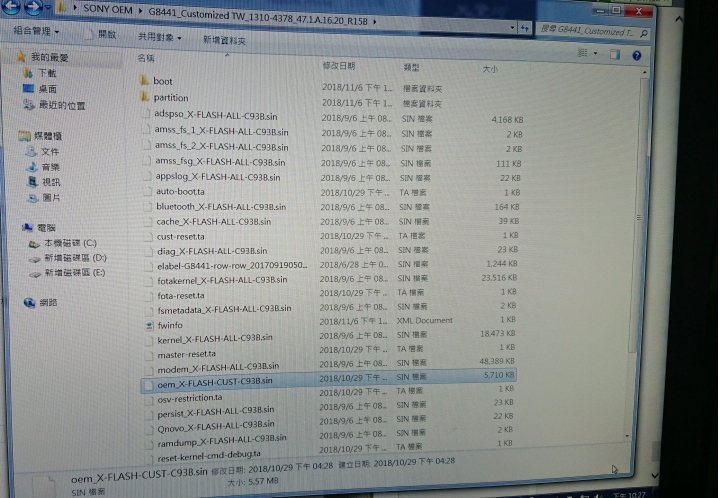Screen dimensions: 720x498
Task: Select oem_X-FLASH-CUST-C93B.sin highlighted file
Action: [328, 382]
